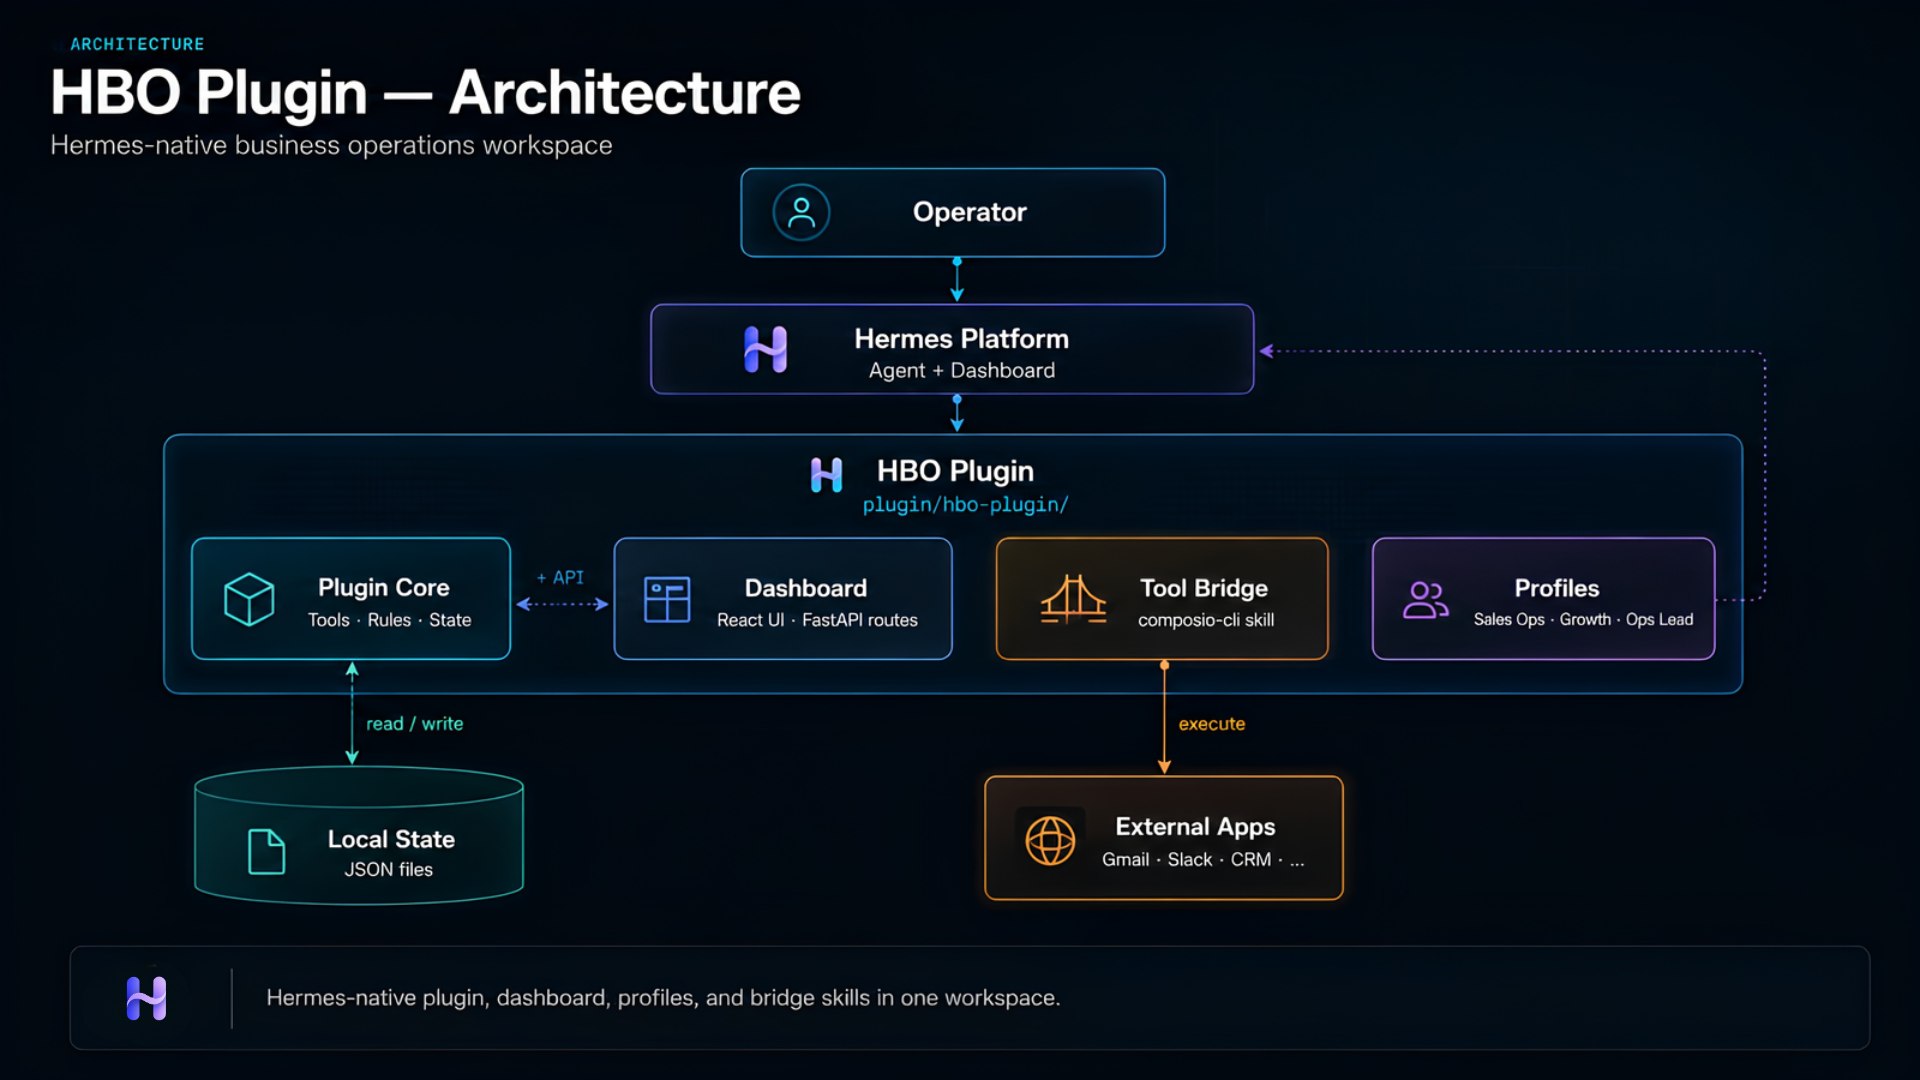
Task: Click Sales Ops · Growth · Ops Lead
Action: click(1583, 619)
